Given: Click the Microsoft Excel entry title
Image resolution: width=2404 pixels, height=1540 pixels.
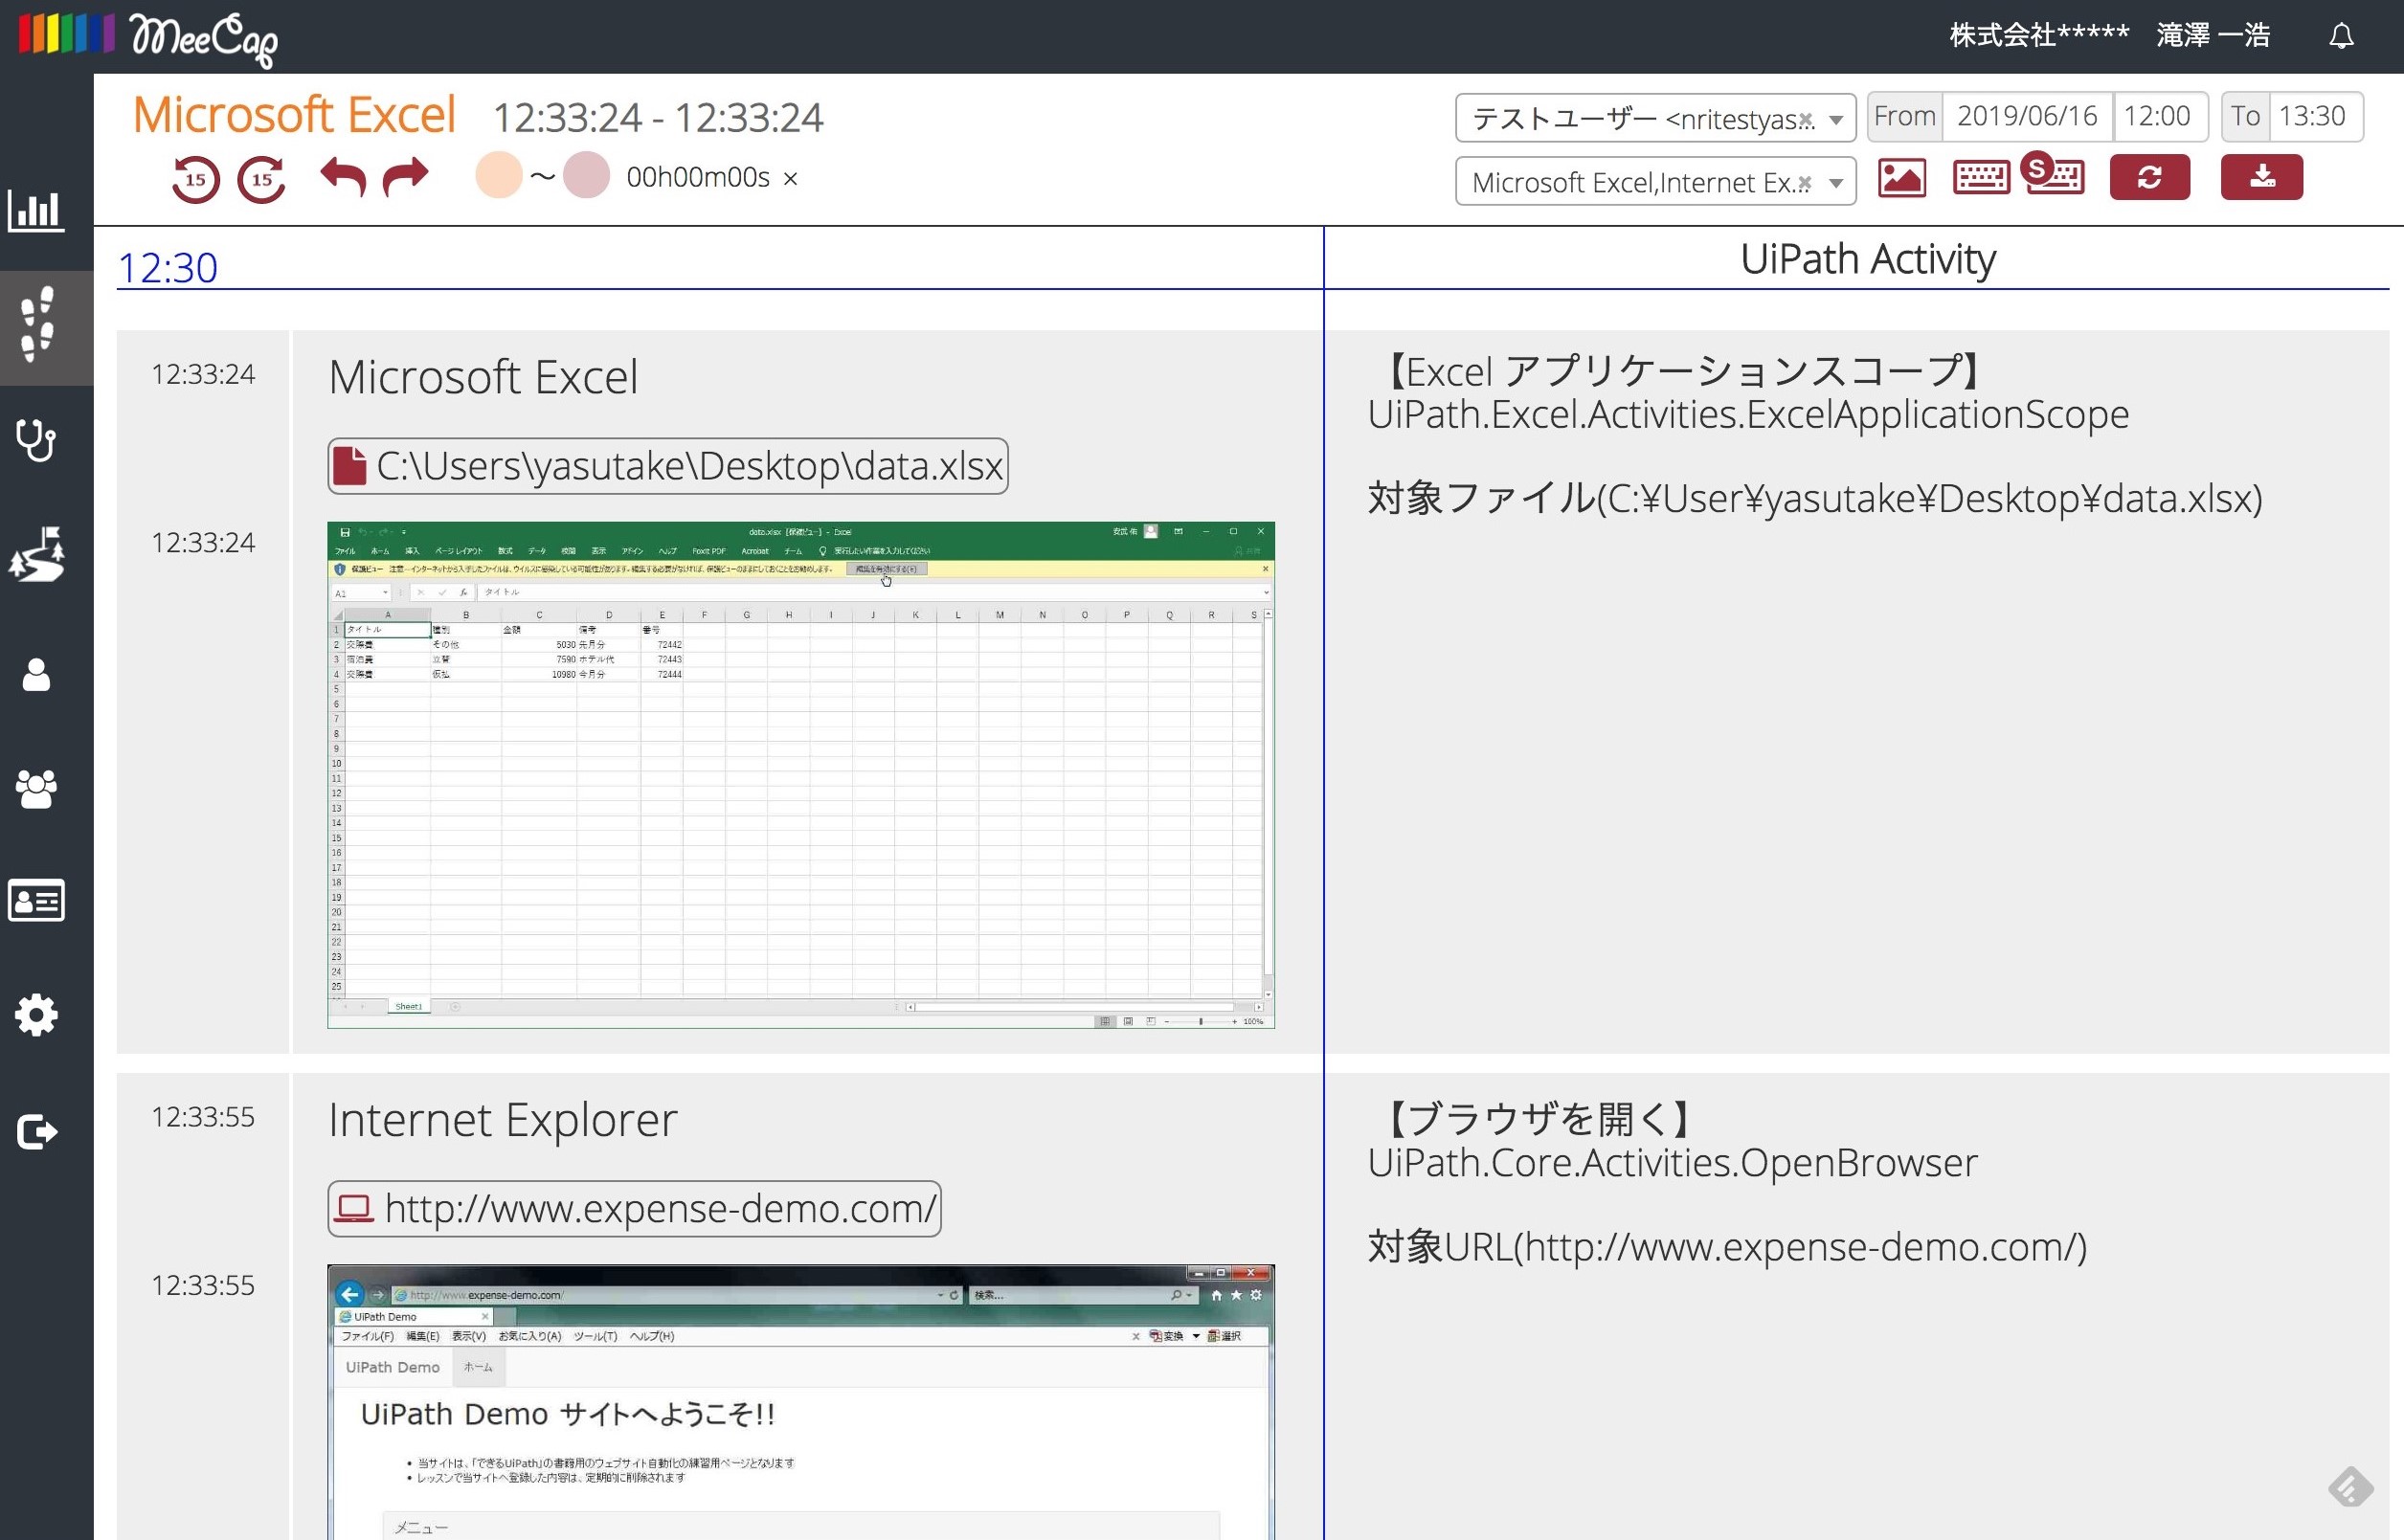Looking at the screenshot, I should tap(483, 377).
